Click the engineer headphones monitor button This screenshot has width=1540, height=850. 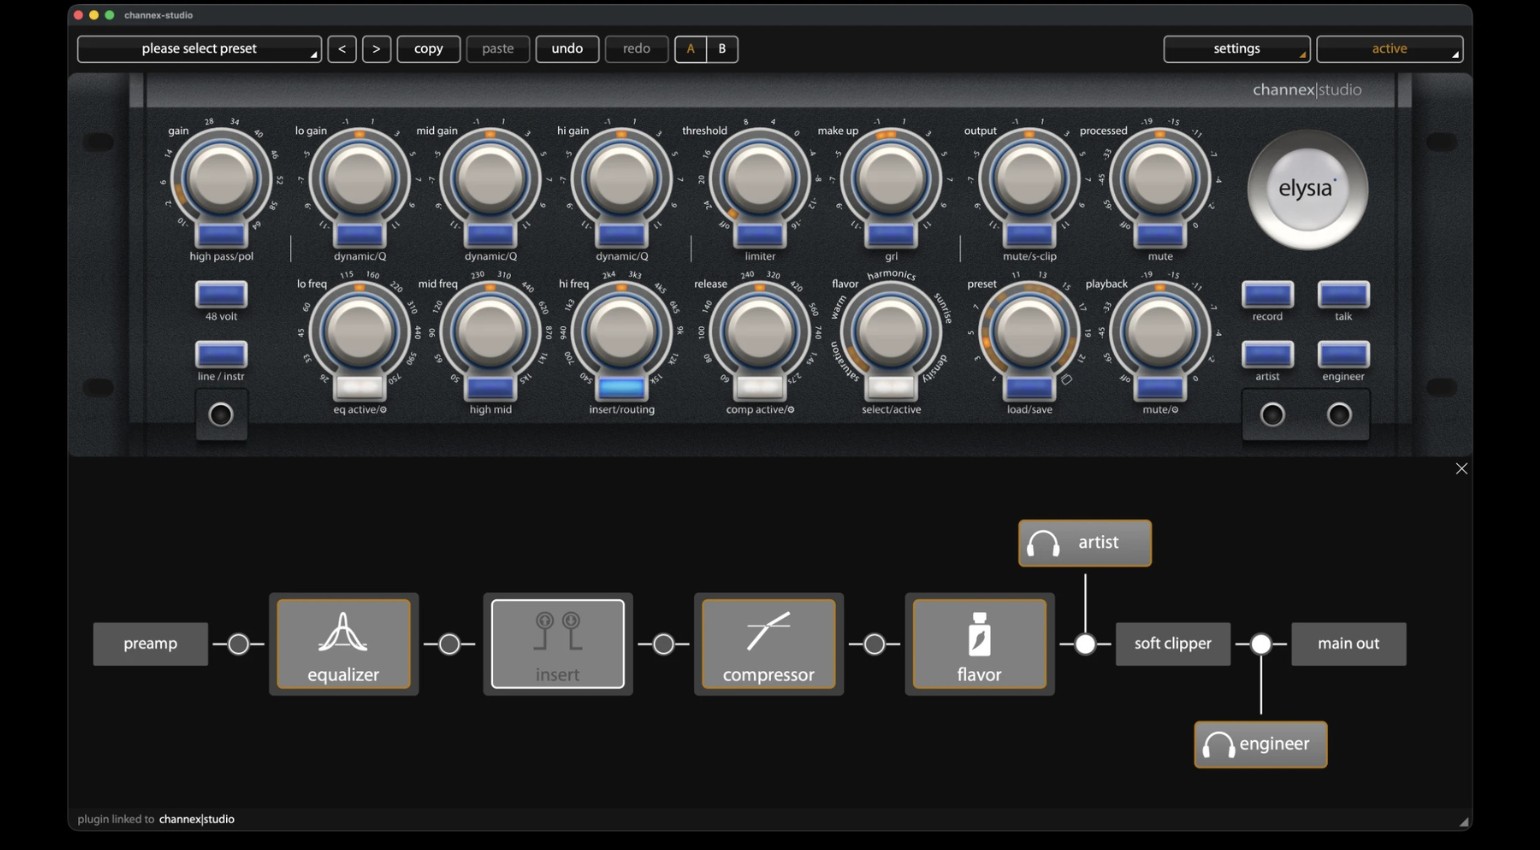click(1260, 745)
